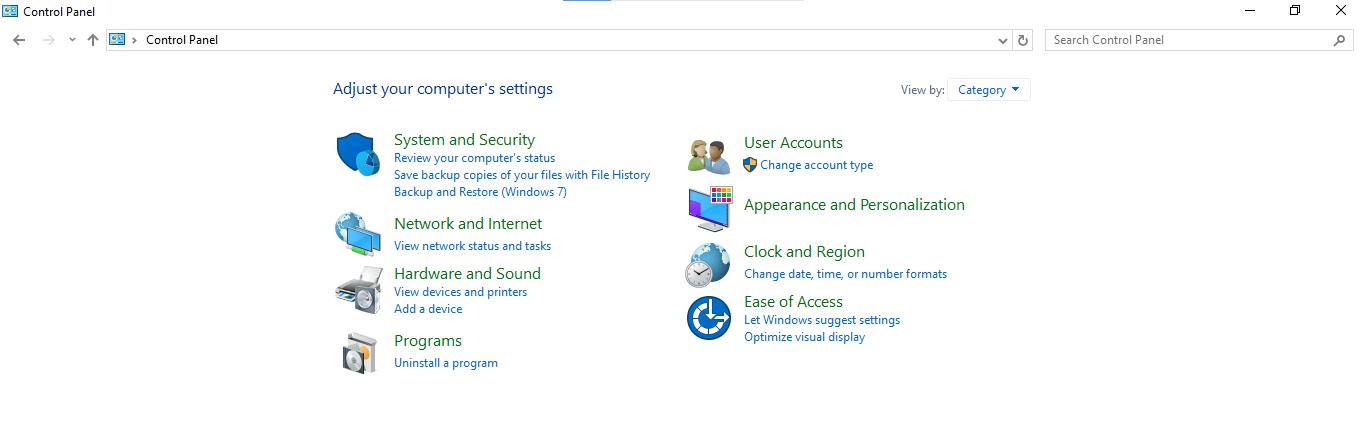
Task: Click the Search Control Panel field
Action: pyautogui.click(x=1190, y=40)
